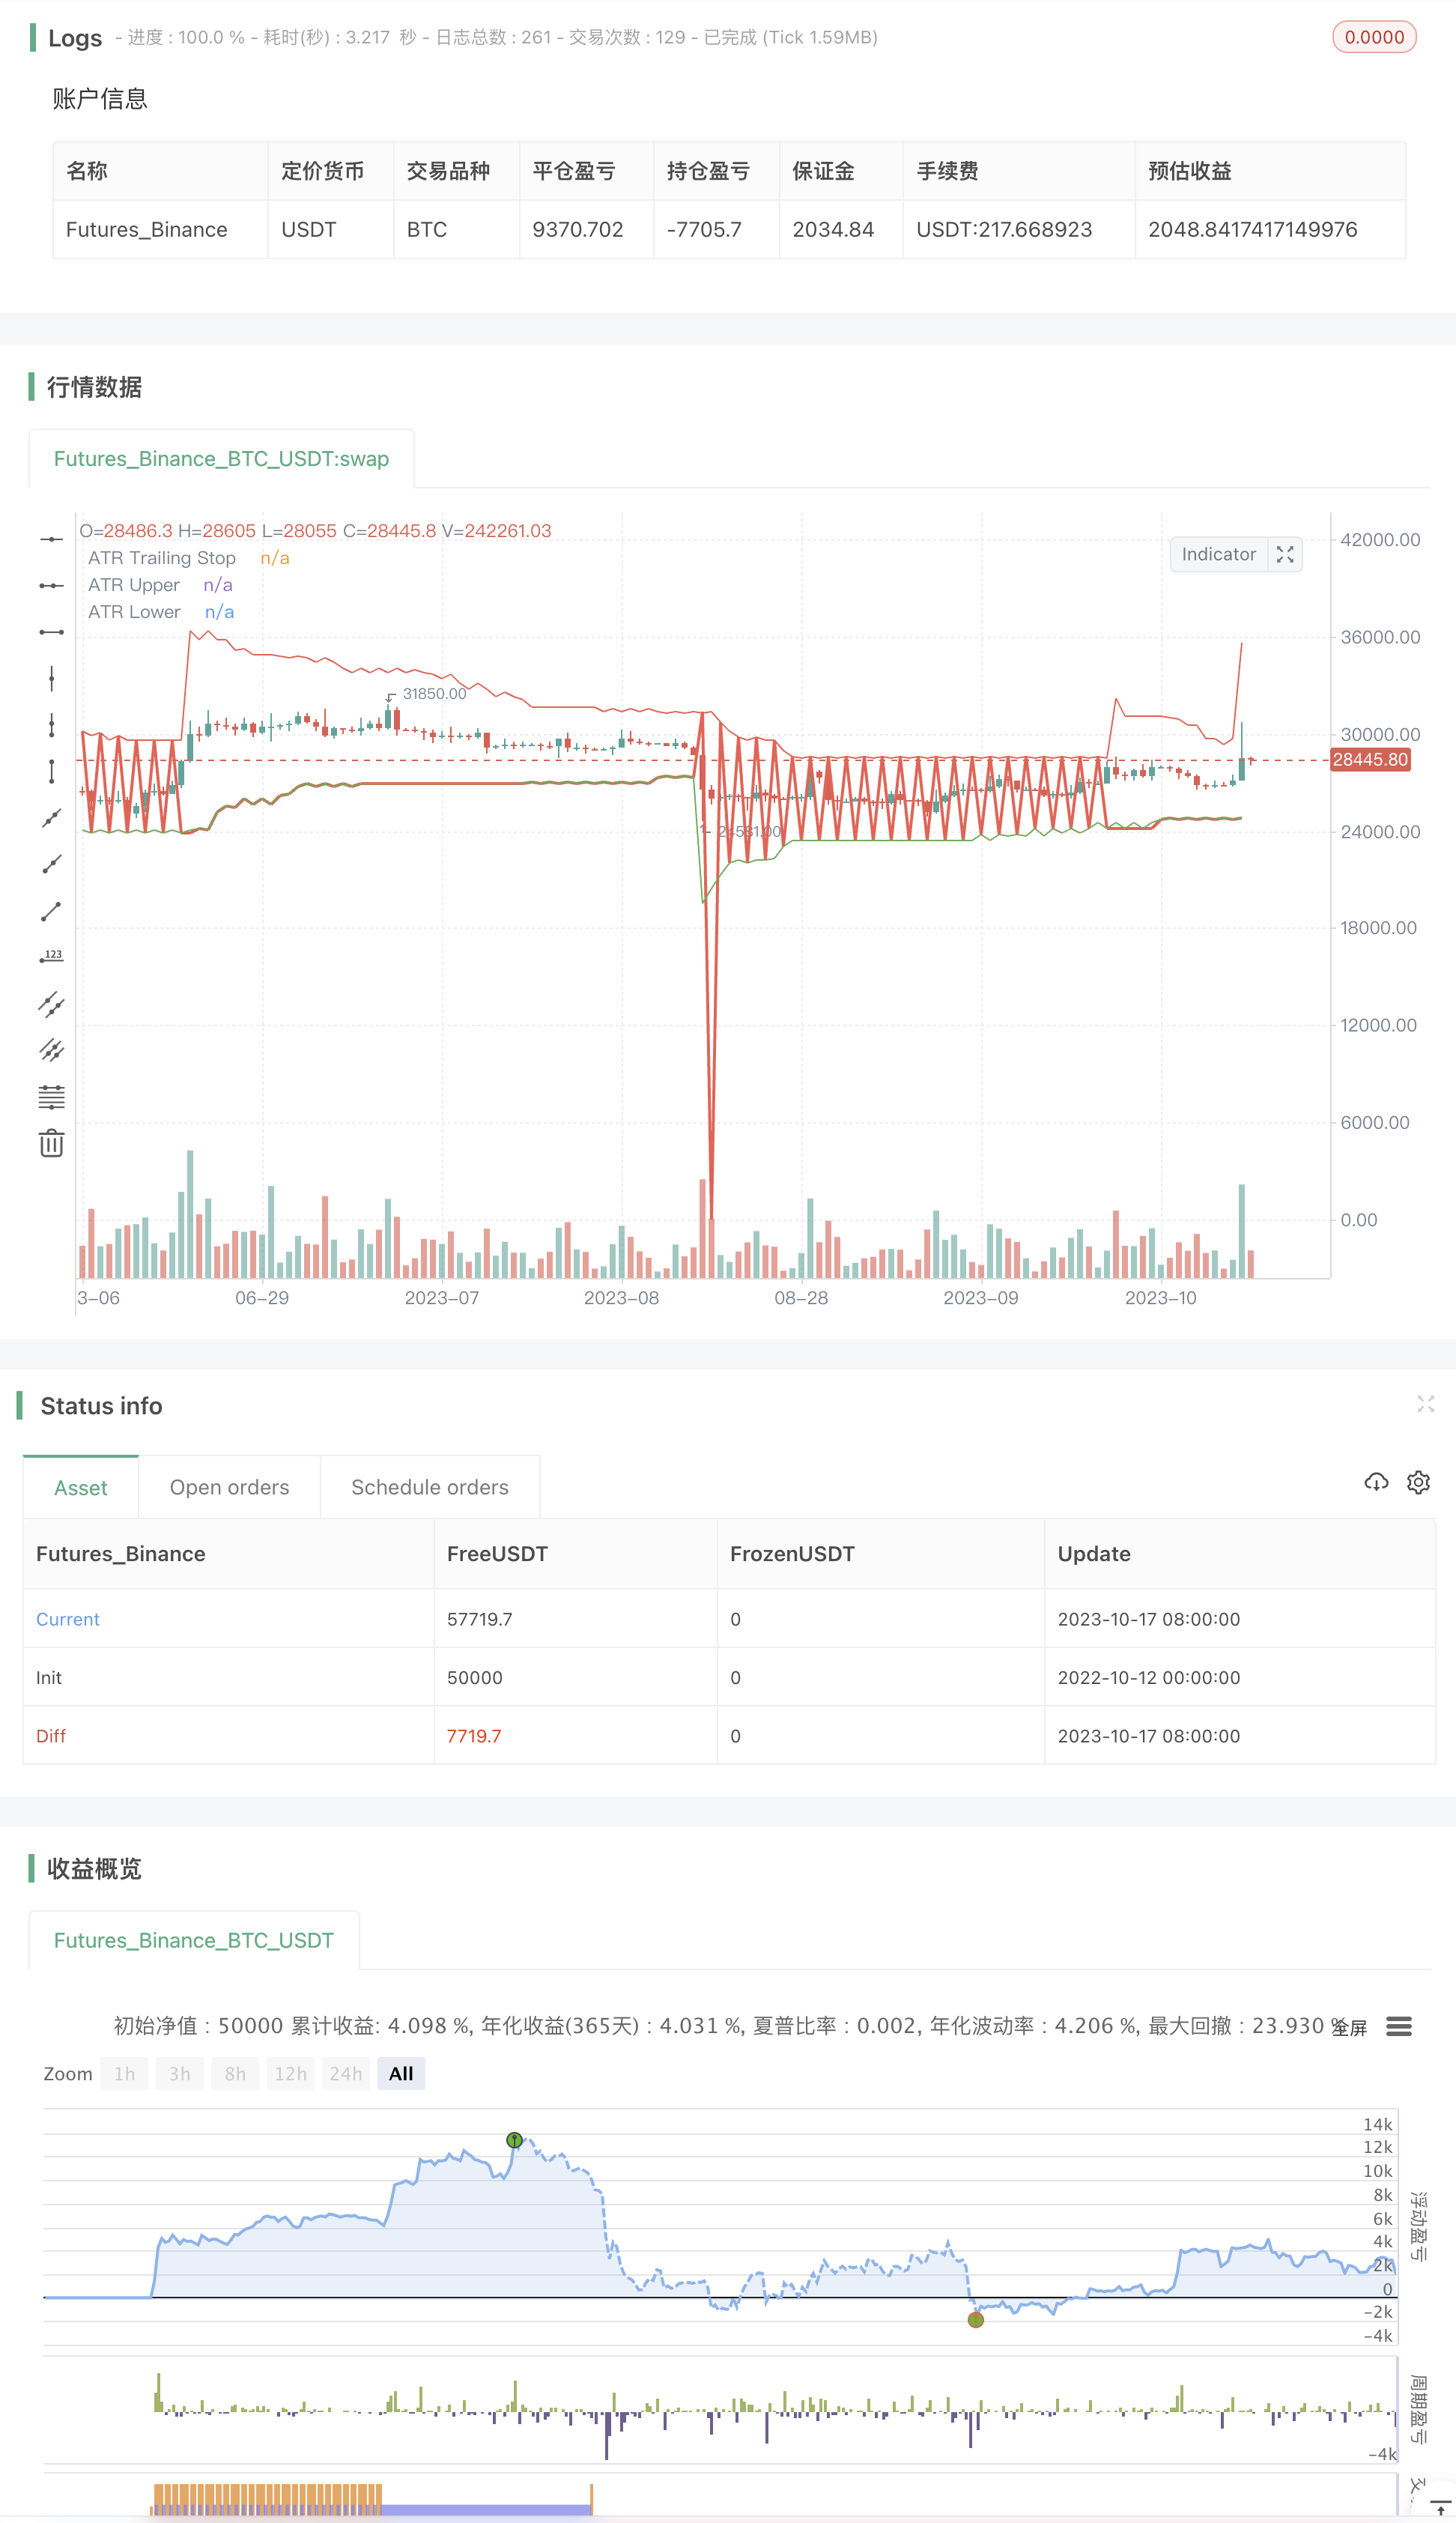Click the ATR Trailing Stop legend label
Screen dimensions: 1456x2523
(x=162, y=558)
